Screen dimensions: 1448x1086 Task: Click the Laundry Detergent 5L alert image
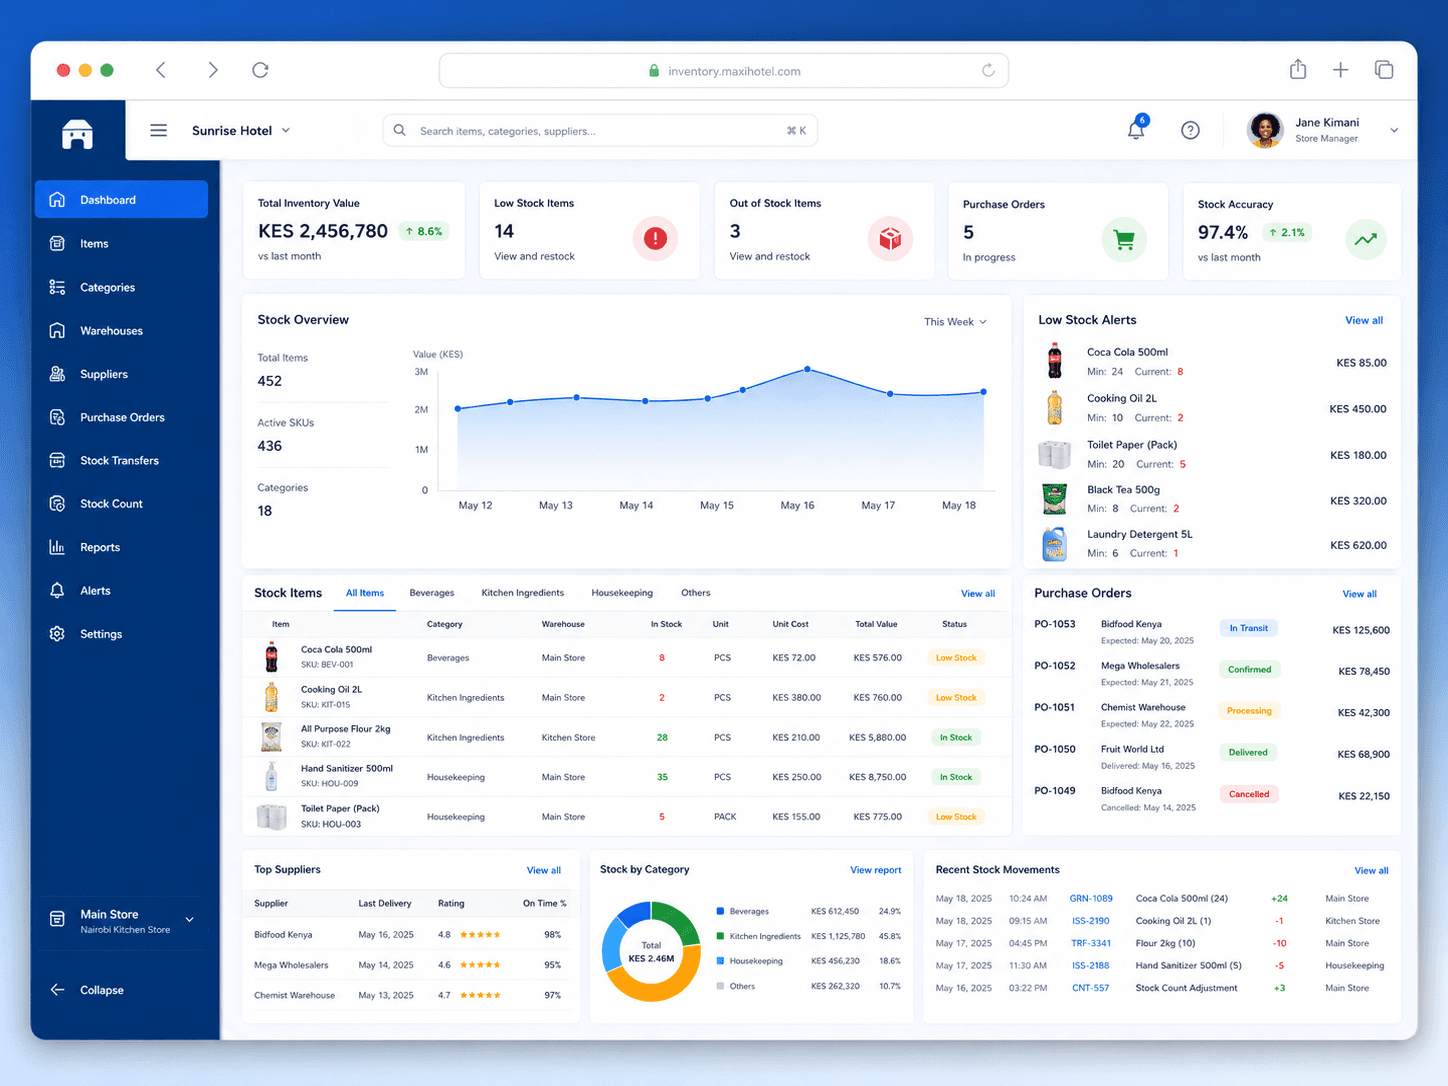click(1055, 544)
